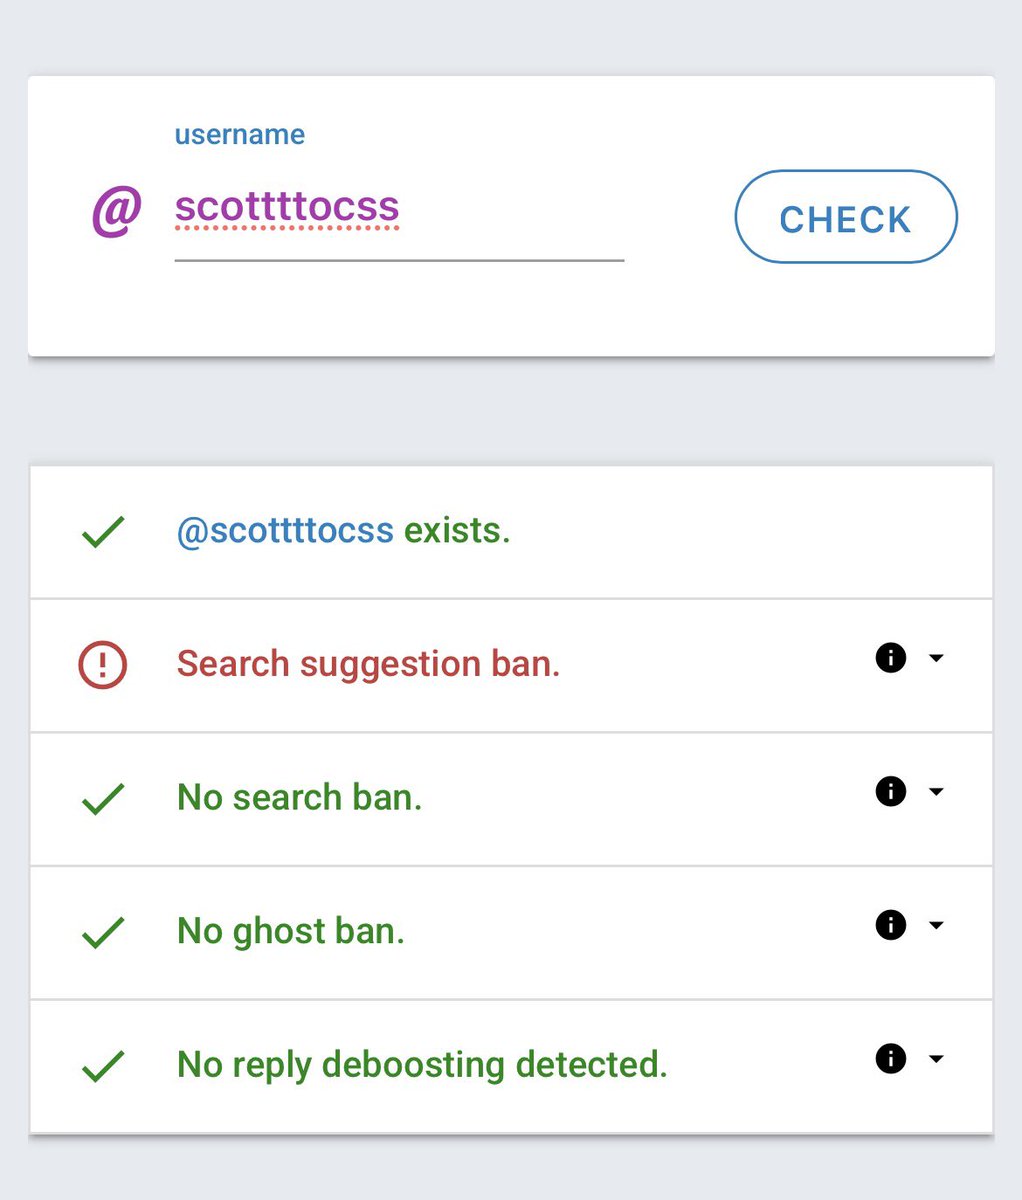Viewport: 1022px width, 1200px height.
Task: Expand the No search ban dropdown arrow
Action: point(936,792)
